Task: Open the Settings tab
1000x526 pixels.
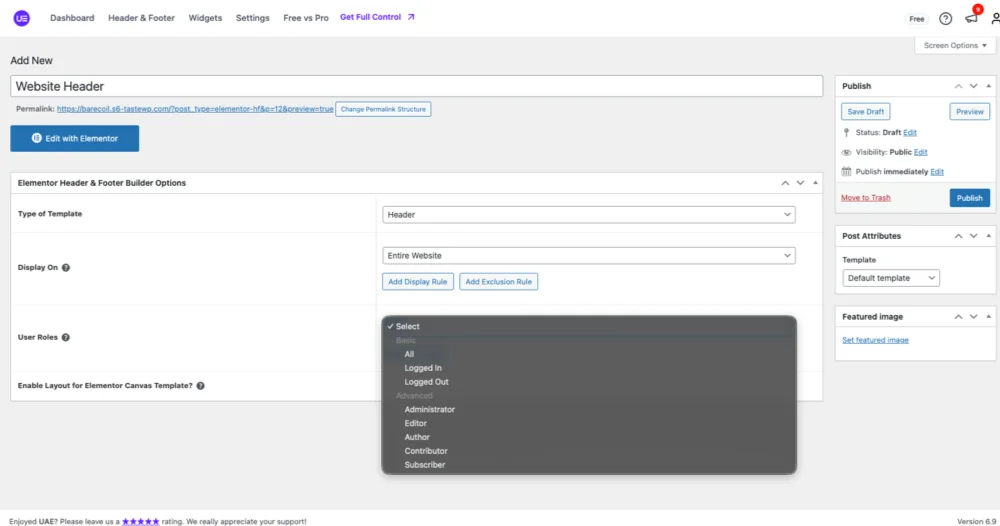Action: 253,18
